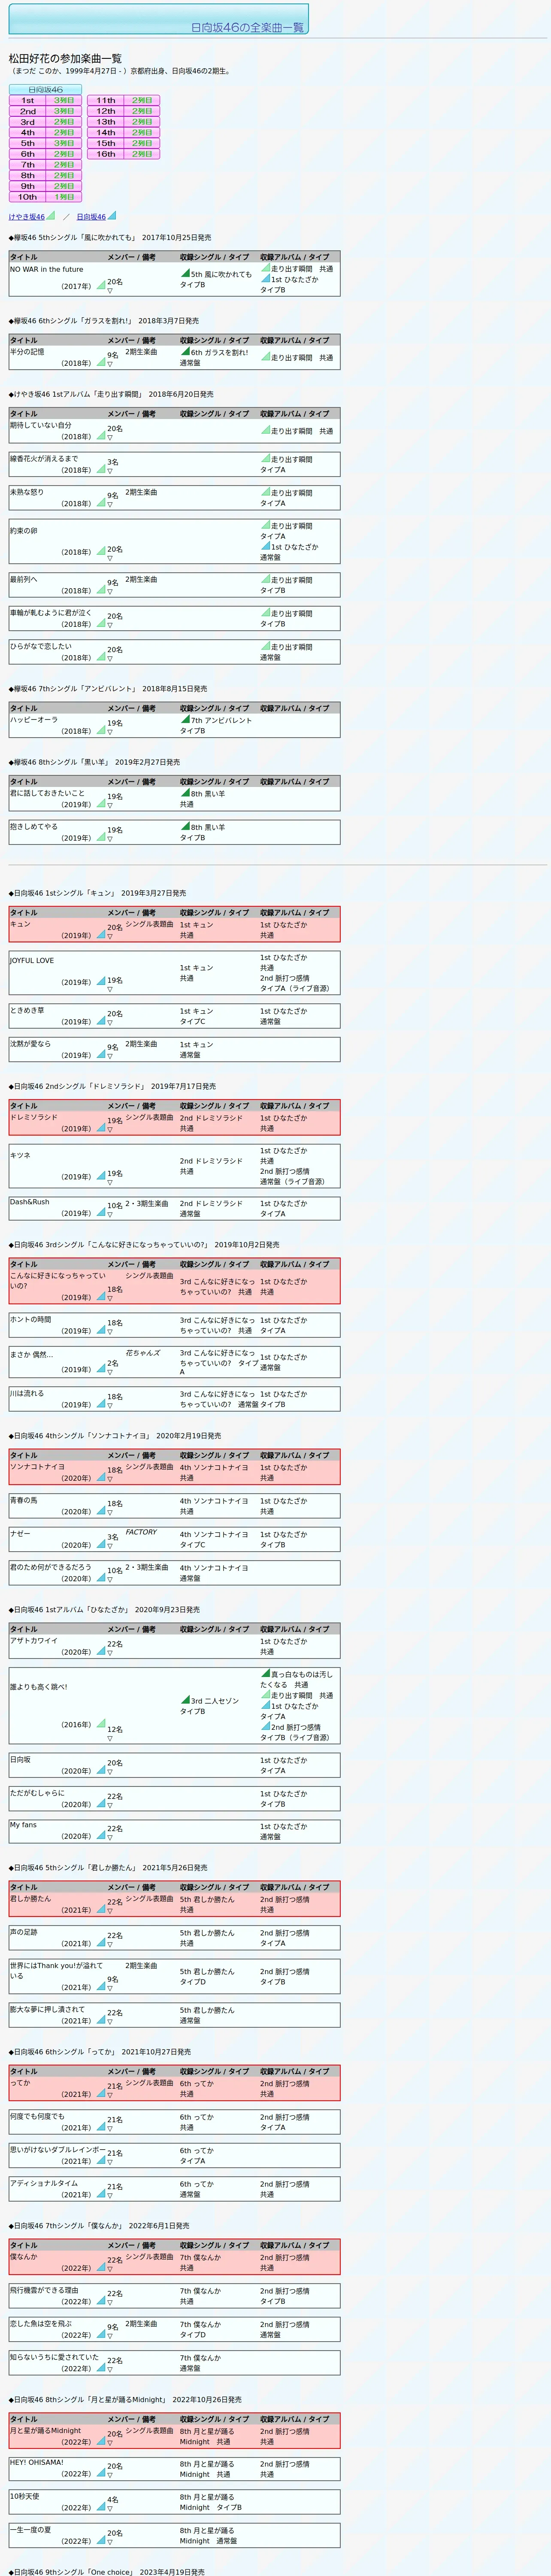Follow the 日向坂46 link below the grid
551x2576 pixels.
click(91, 217)
